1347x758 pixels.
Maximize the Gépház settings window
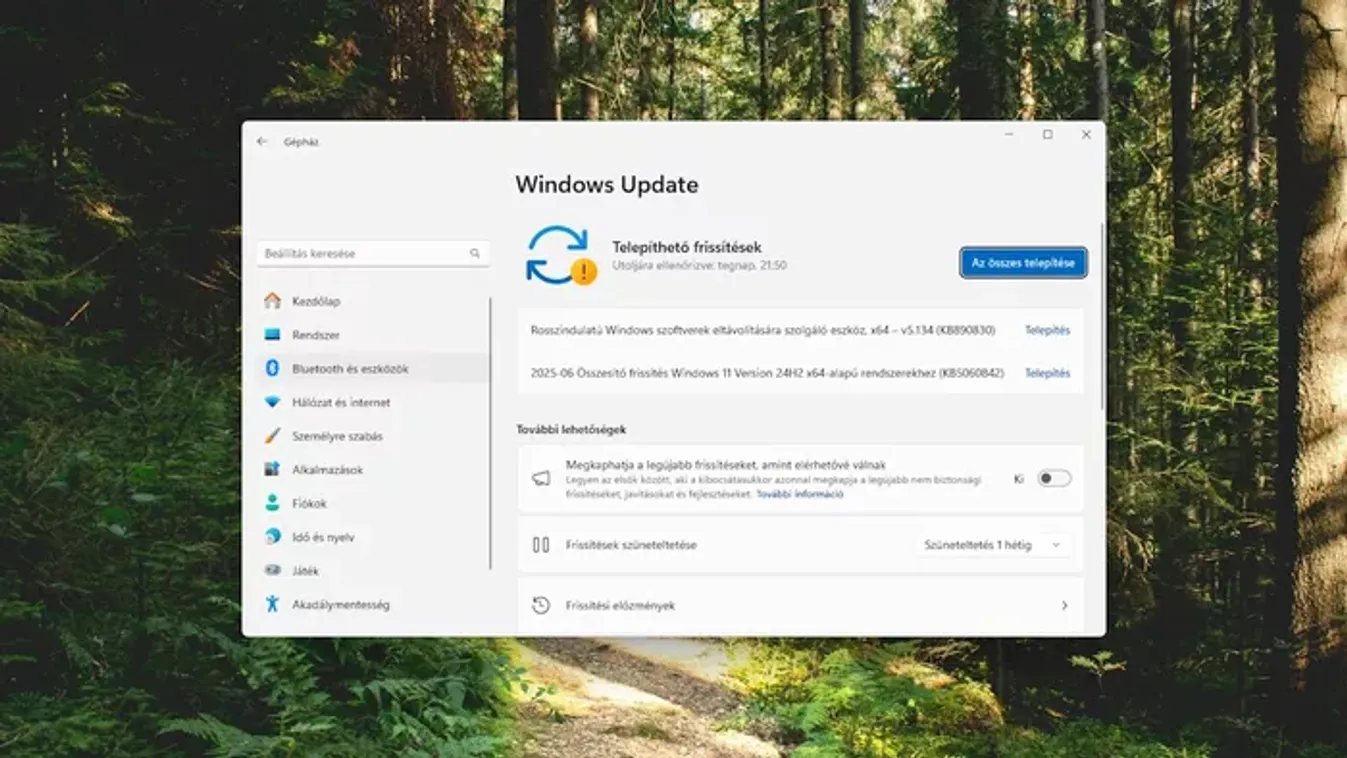coord(1047,134)
